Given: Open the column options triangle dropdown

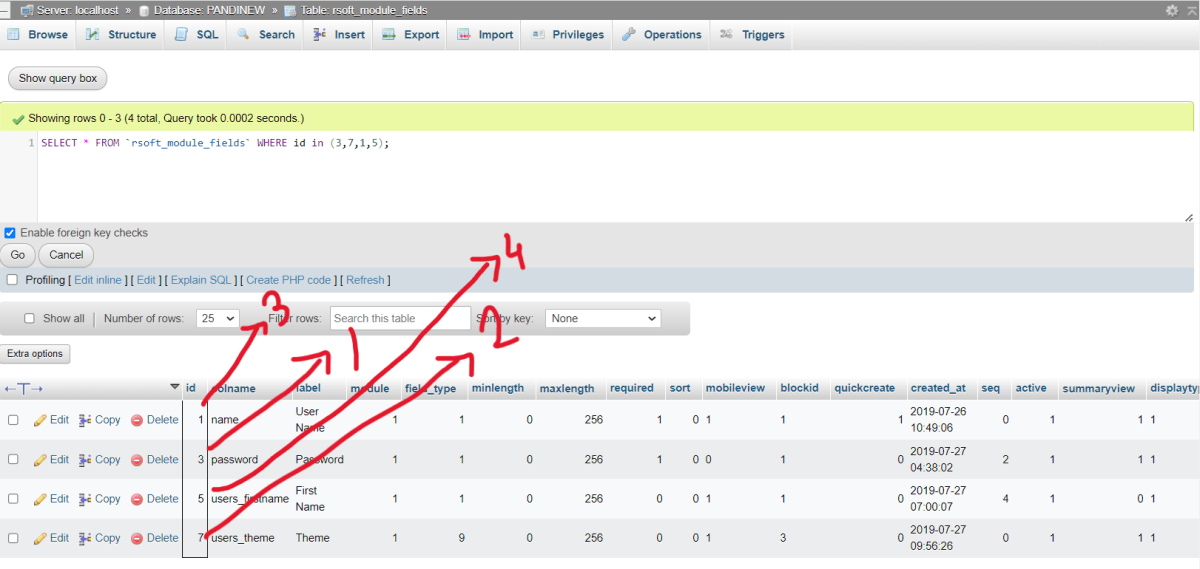Looking at the screenshot, I should tap(175, 388).
